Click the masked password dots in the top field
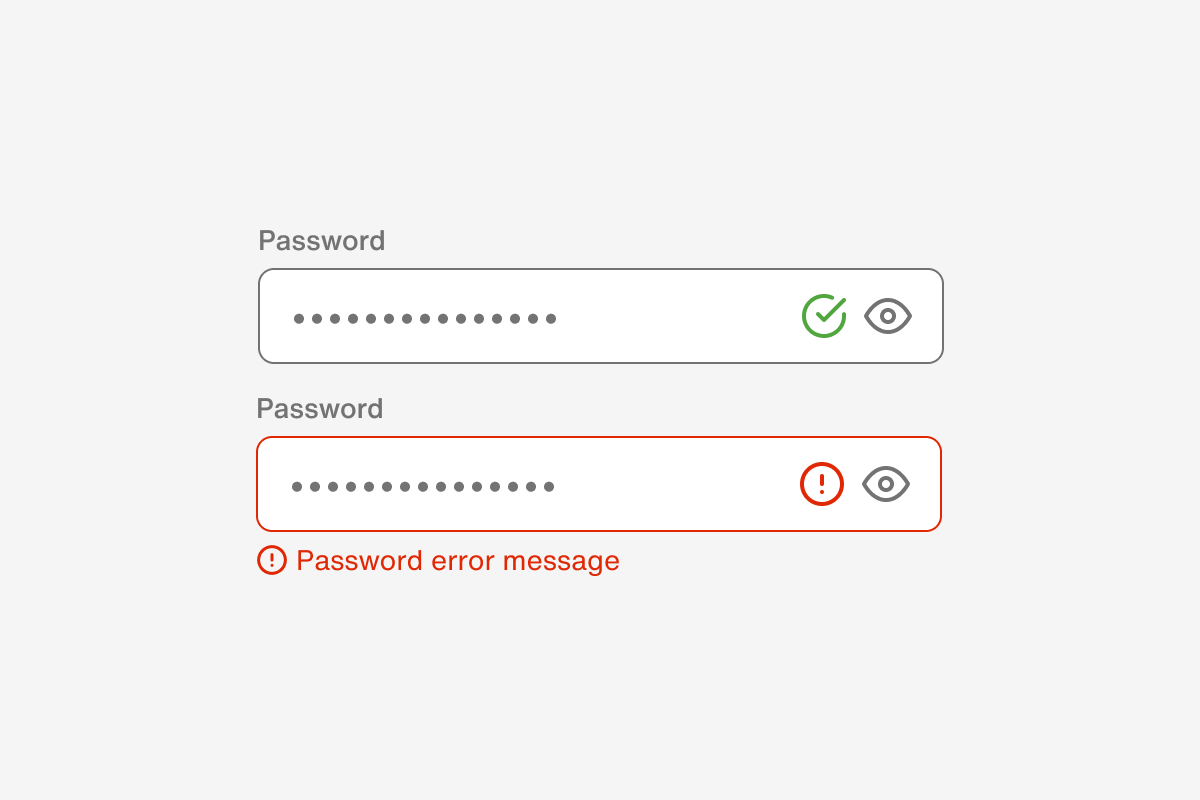The height and width of the screenshot is (800, 1200). point(424,317)
